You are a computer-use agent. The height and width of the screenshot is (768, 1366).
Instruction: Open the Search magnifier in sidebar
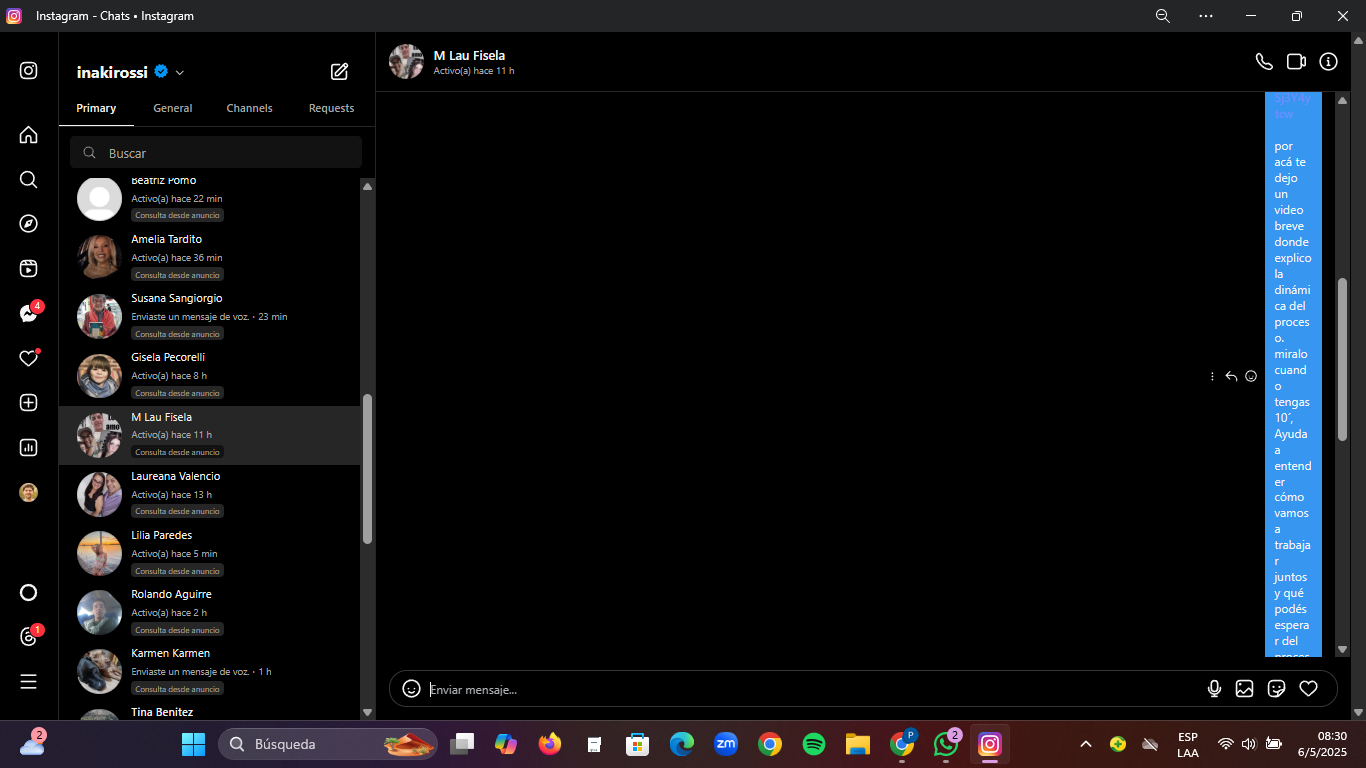coord(29,179)
